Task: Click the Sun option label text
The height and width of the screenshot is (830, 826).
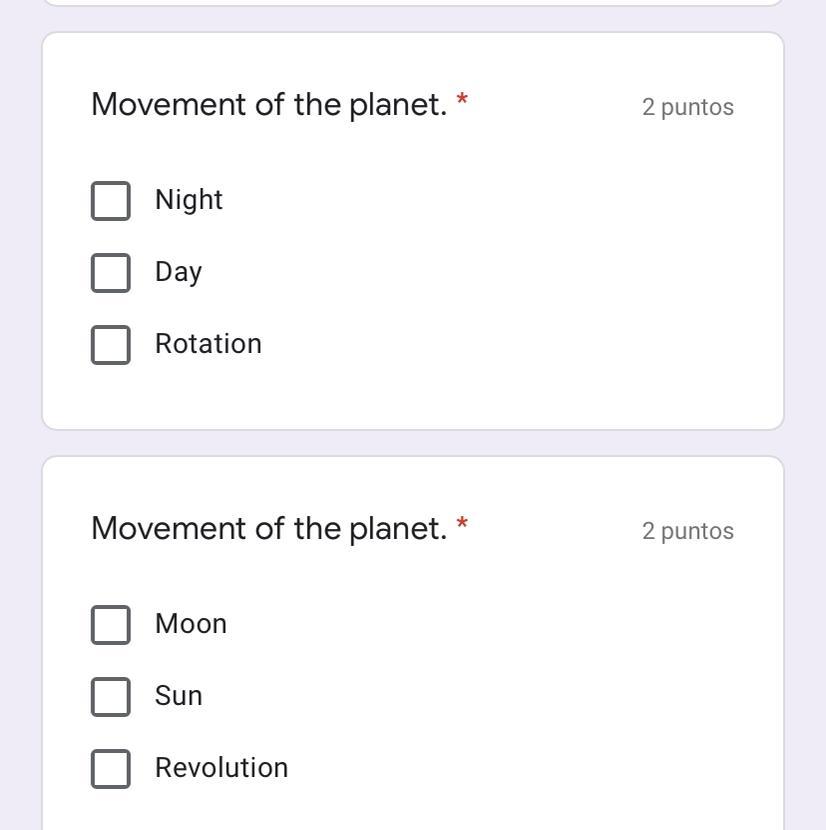Action: [x=178, y=696]
